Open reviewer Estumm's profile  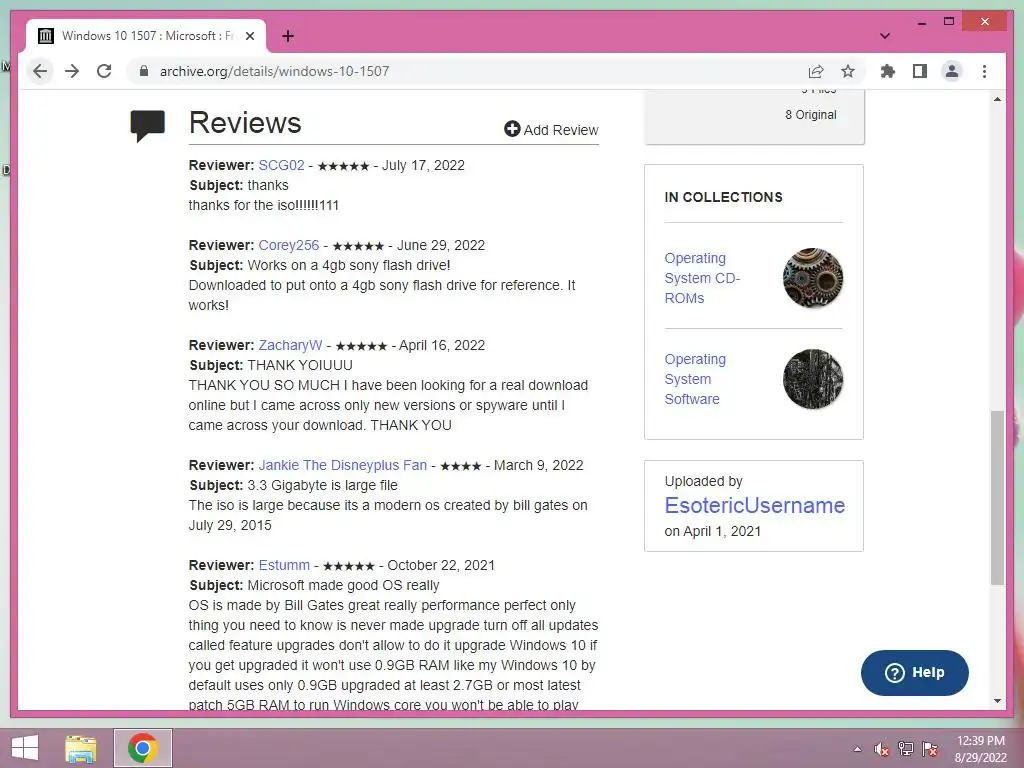[284, 565]
